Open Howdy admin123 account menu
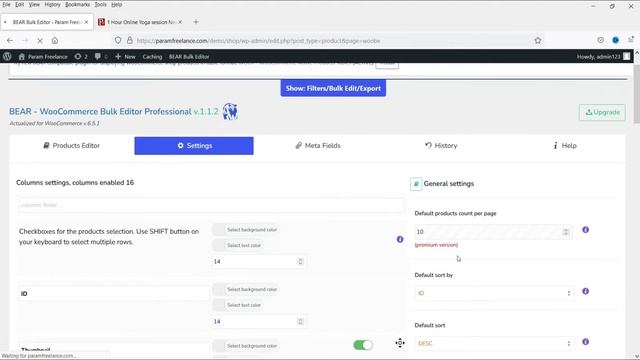640x360 pixels. [x=603, y=57]
